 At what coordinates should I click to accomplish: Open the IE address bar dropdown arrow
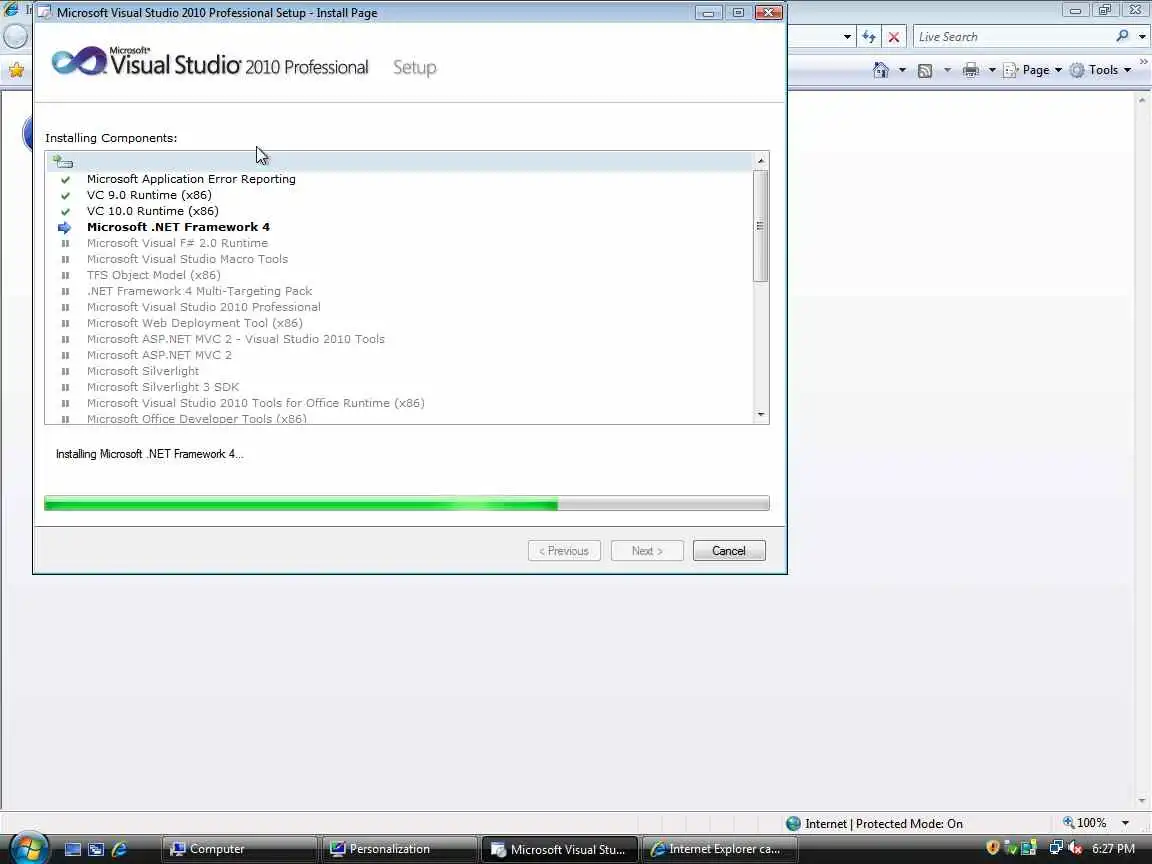(x=847, y=37)
